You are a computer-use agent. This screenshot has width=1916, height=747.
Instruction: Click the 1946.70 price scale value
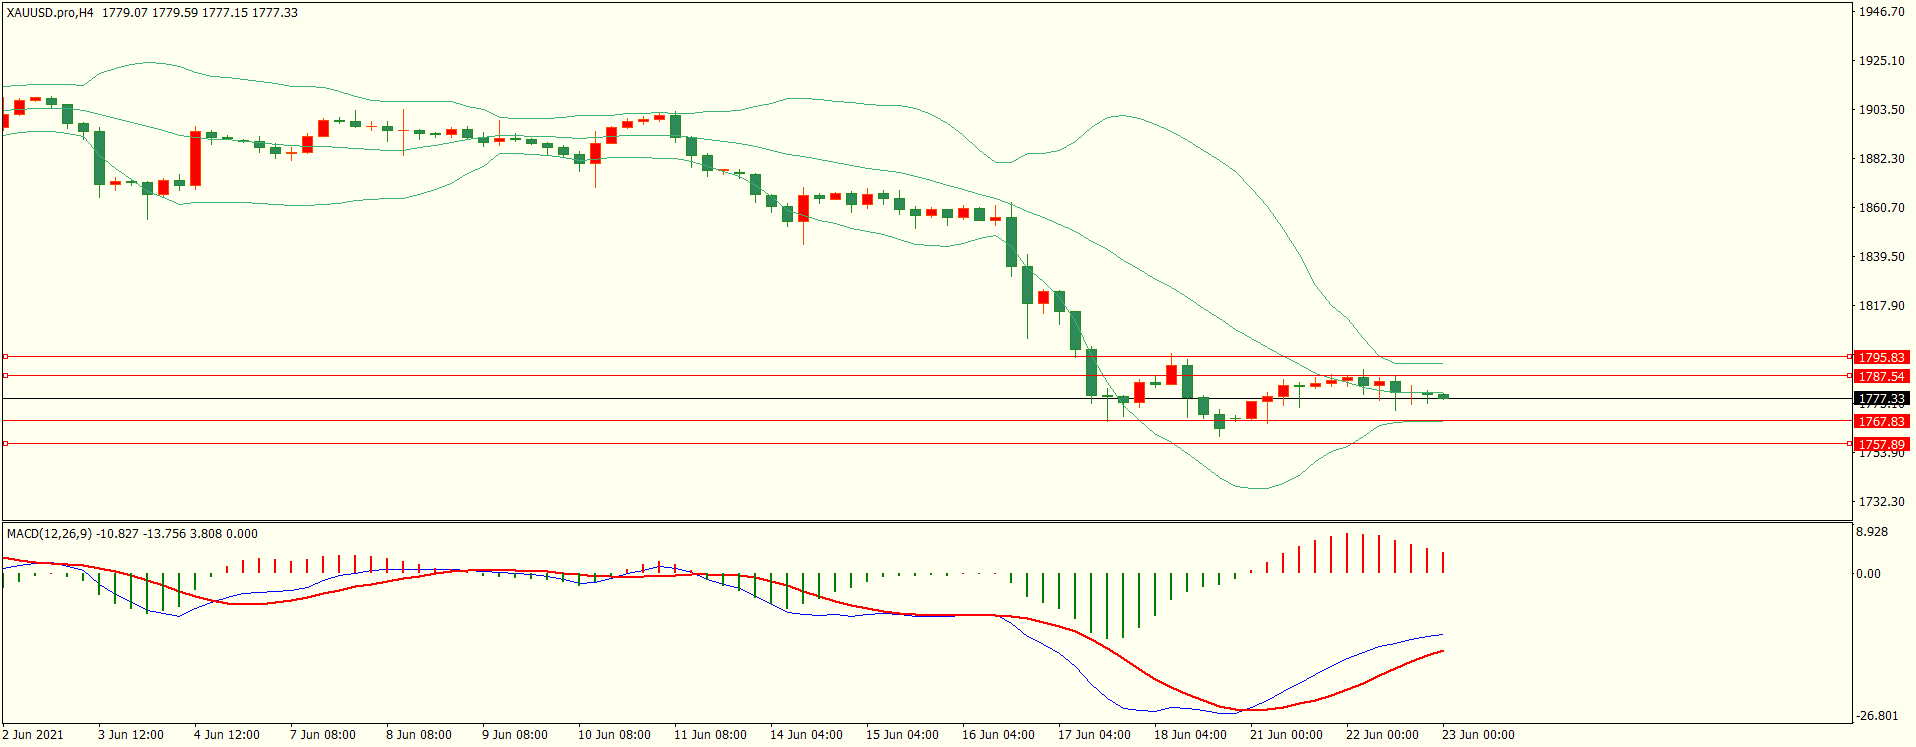[x=1881, y=12]
